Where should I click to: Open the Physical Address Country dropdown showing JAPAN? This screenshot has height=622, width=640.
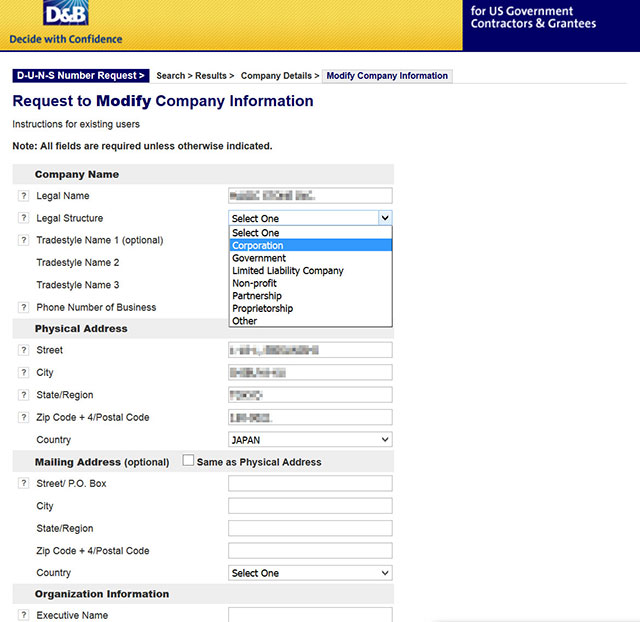pyautogui.click(x=310, y=440)
